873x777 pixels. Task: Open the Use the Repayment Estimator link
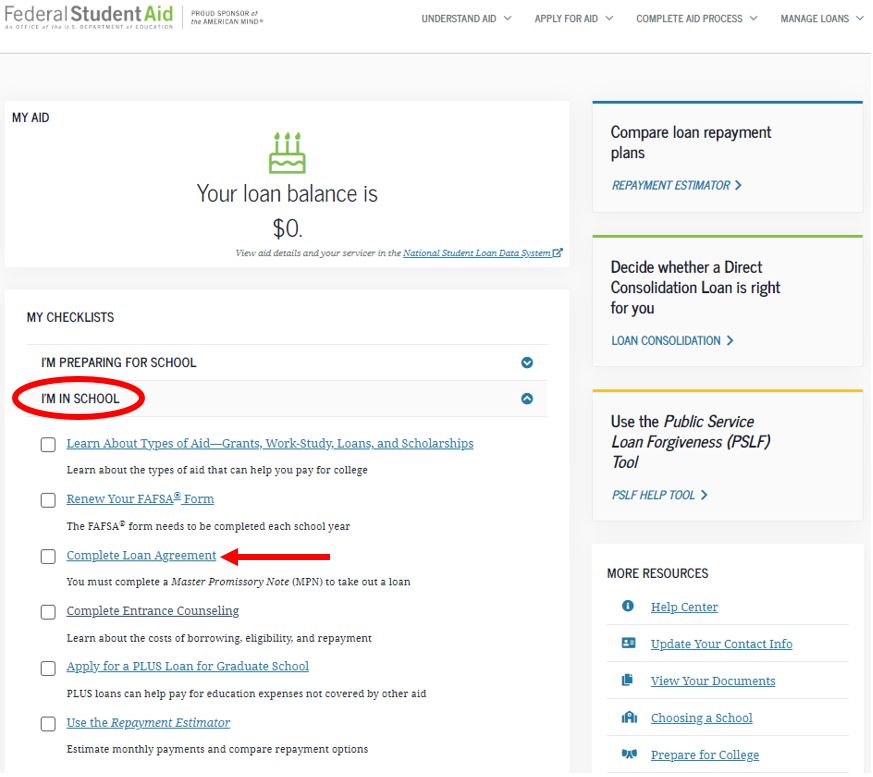148,722
